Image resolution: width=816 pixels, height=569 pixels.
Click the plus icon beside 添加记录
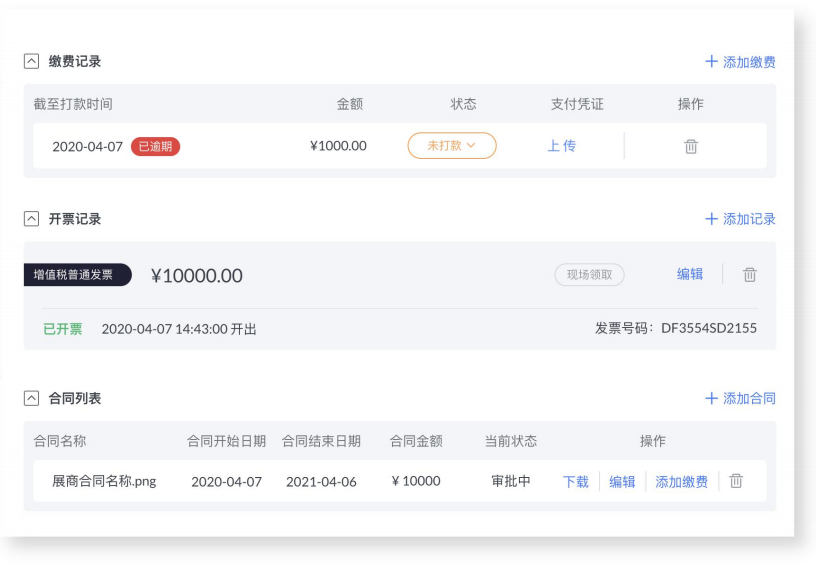click(711, 219)
